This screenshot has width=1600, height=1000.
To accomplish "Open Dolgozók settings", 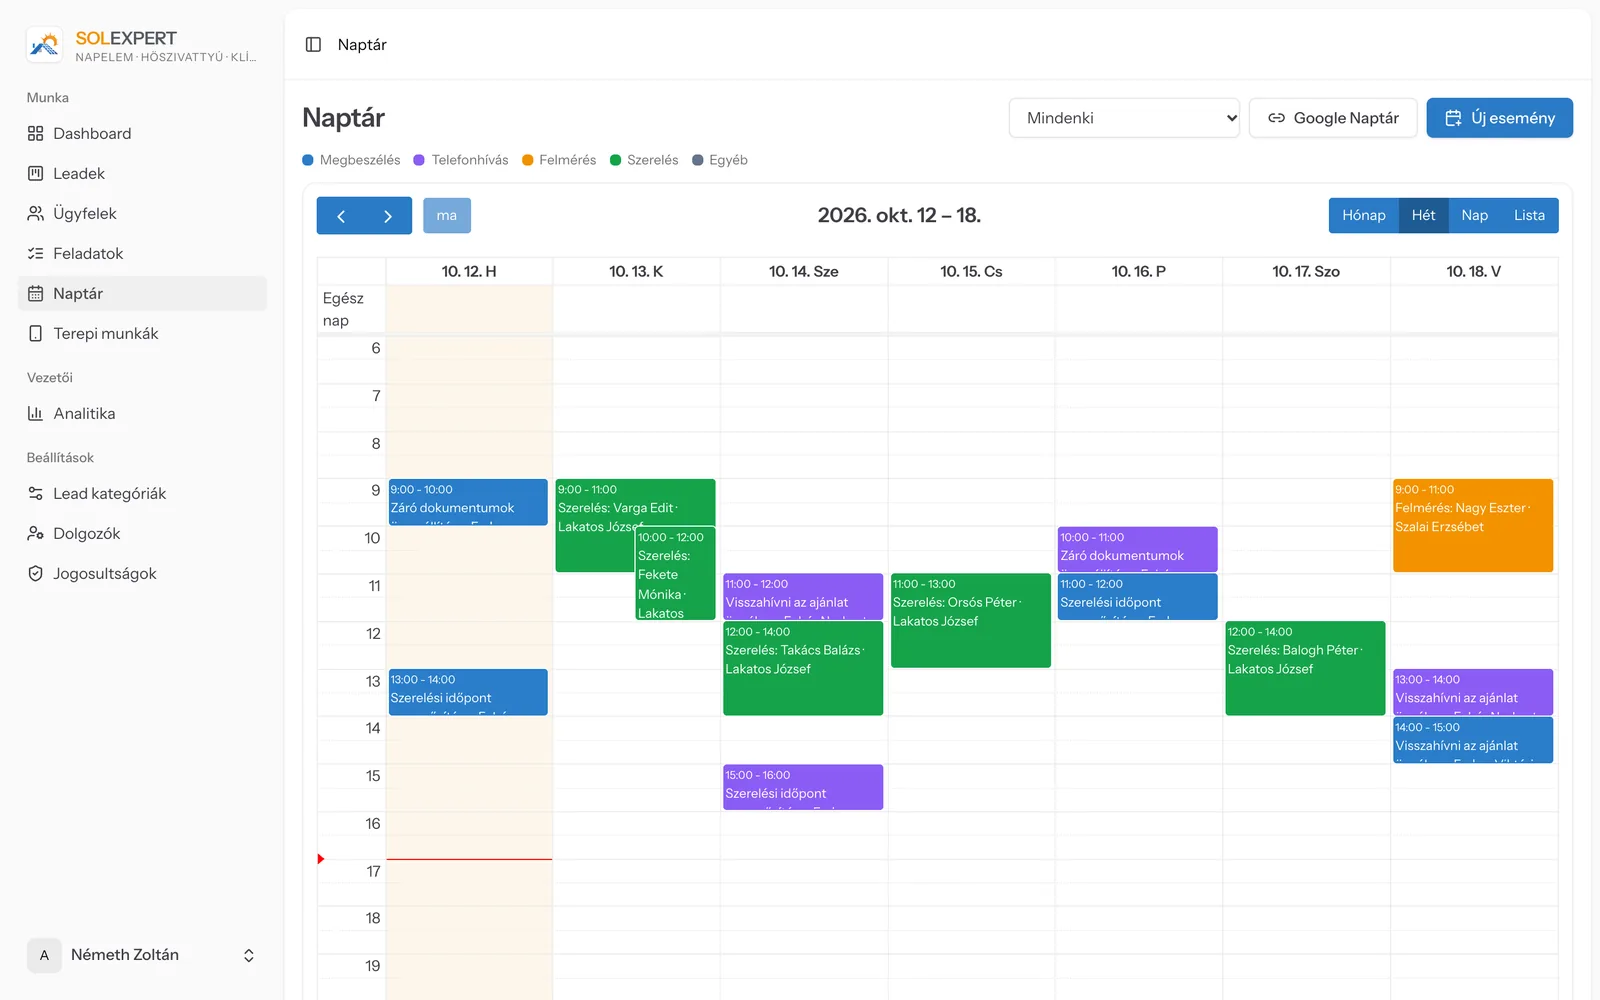I will coord(142,534).
